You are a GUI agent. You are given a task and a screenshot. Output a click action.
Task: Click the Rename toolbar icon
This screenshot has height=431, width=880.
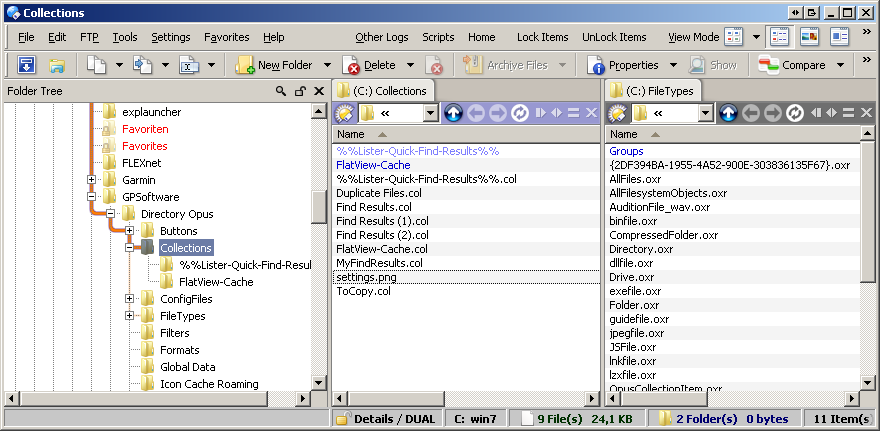click(189, 65)
